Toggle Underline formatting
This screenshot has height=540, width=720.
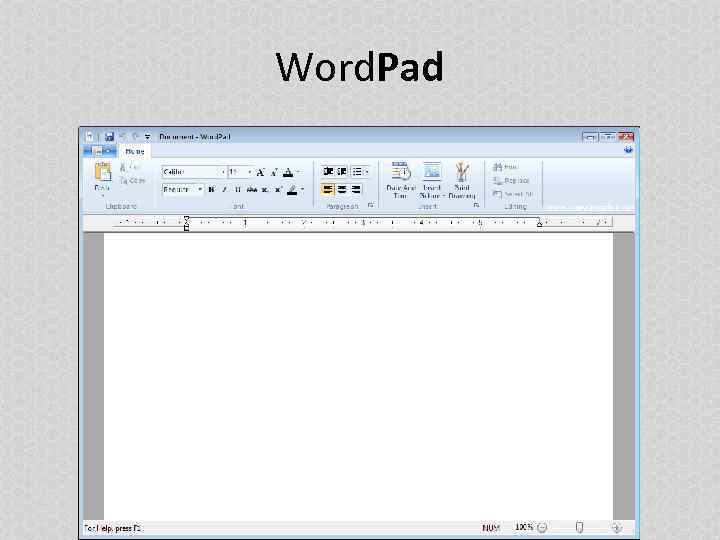coord(238,189)
